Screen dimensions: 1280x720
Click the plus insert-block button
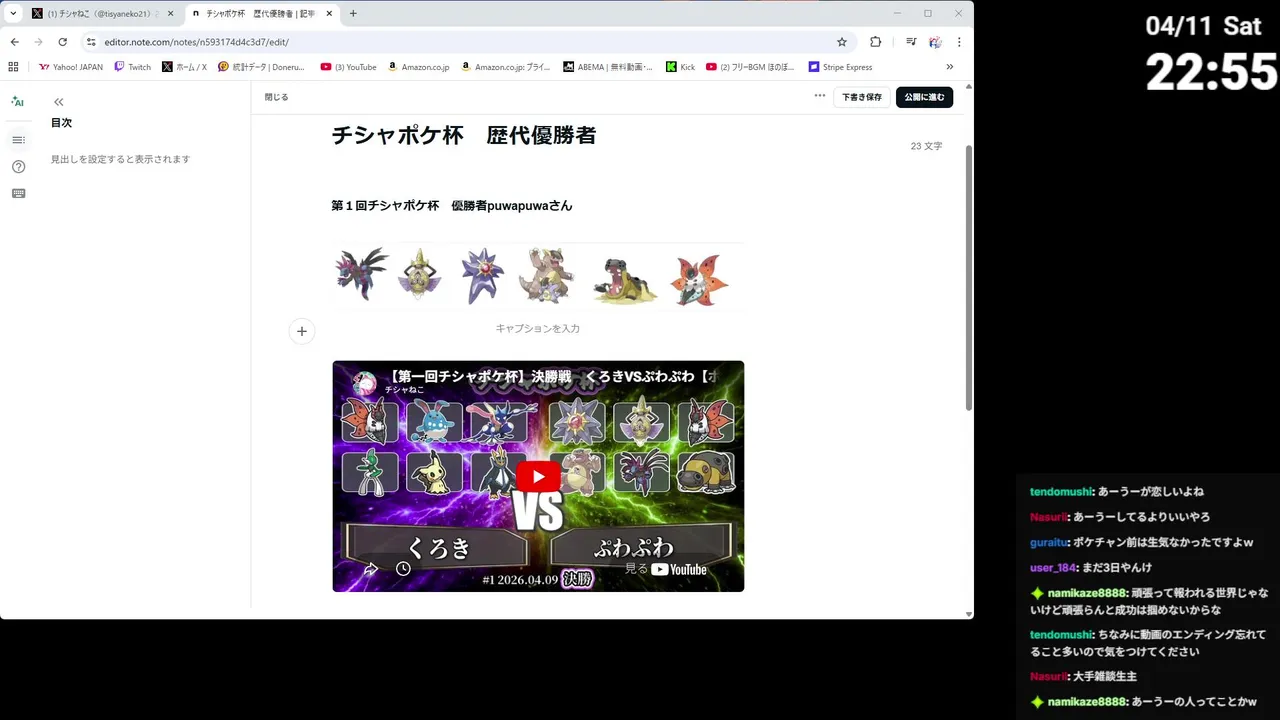(302, 331)
